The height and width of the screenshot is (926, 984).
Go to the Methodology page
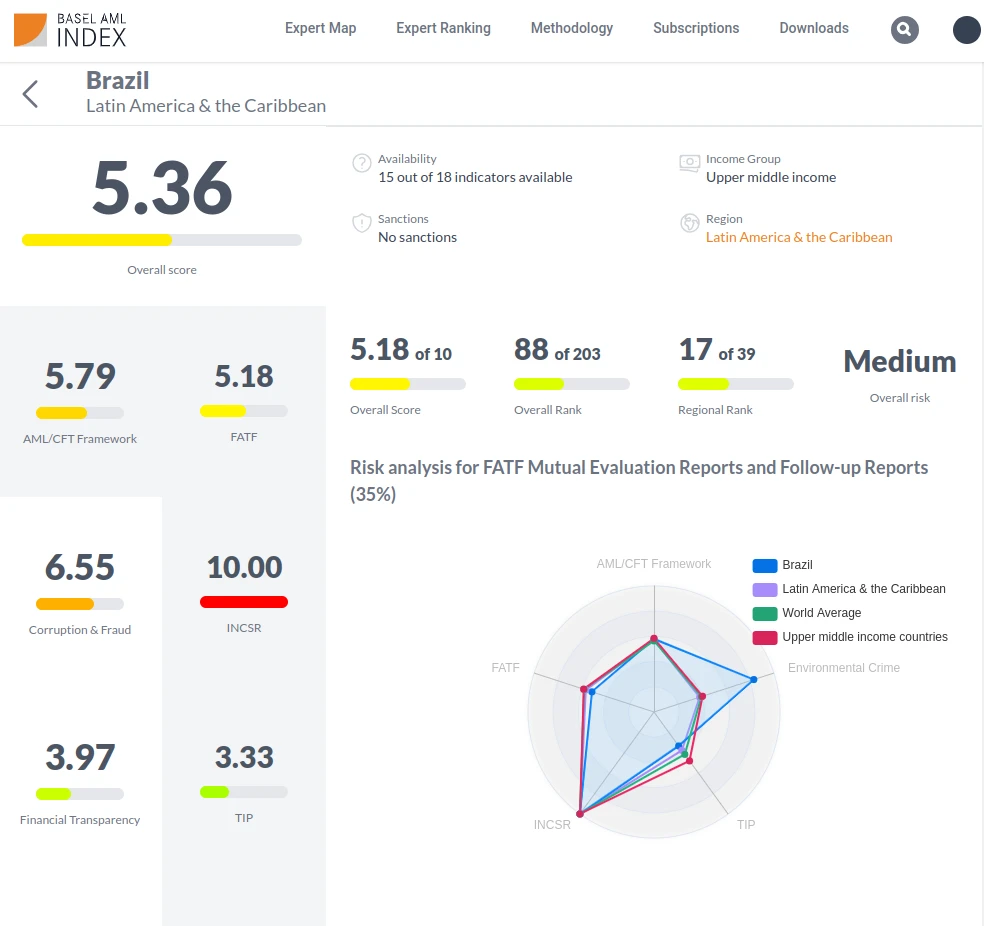tap(571, 28)
